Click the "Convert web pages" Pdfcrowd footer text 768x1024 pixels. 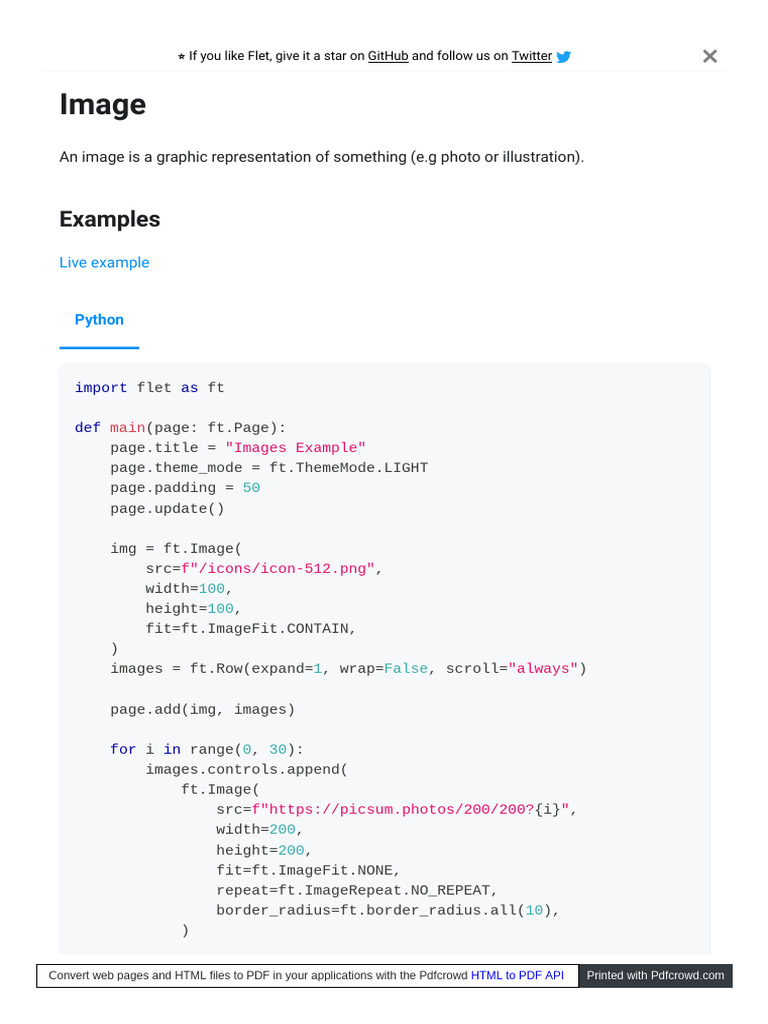(x=258, y=975)
